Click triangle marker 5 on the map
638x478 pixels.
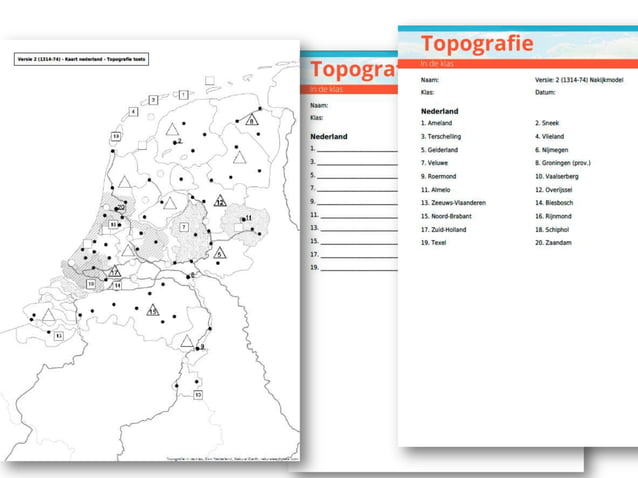tap(219, 253)
